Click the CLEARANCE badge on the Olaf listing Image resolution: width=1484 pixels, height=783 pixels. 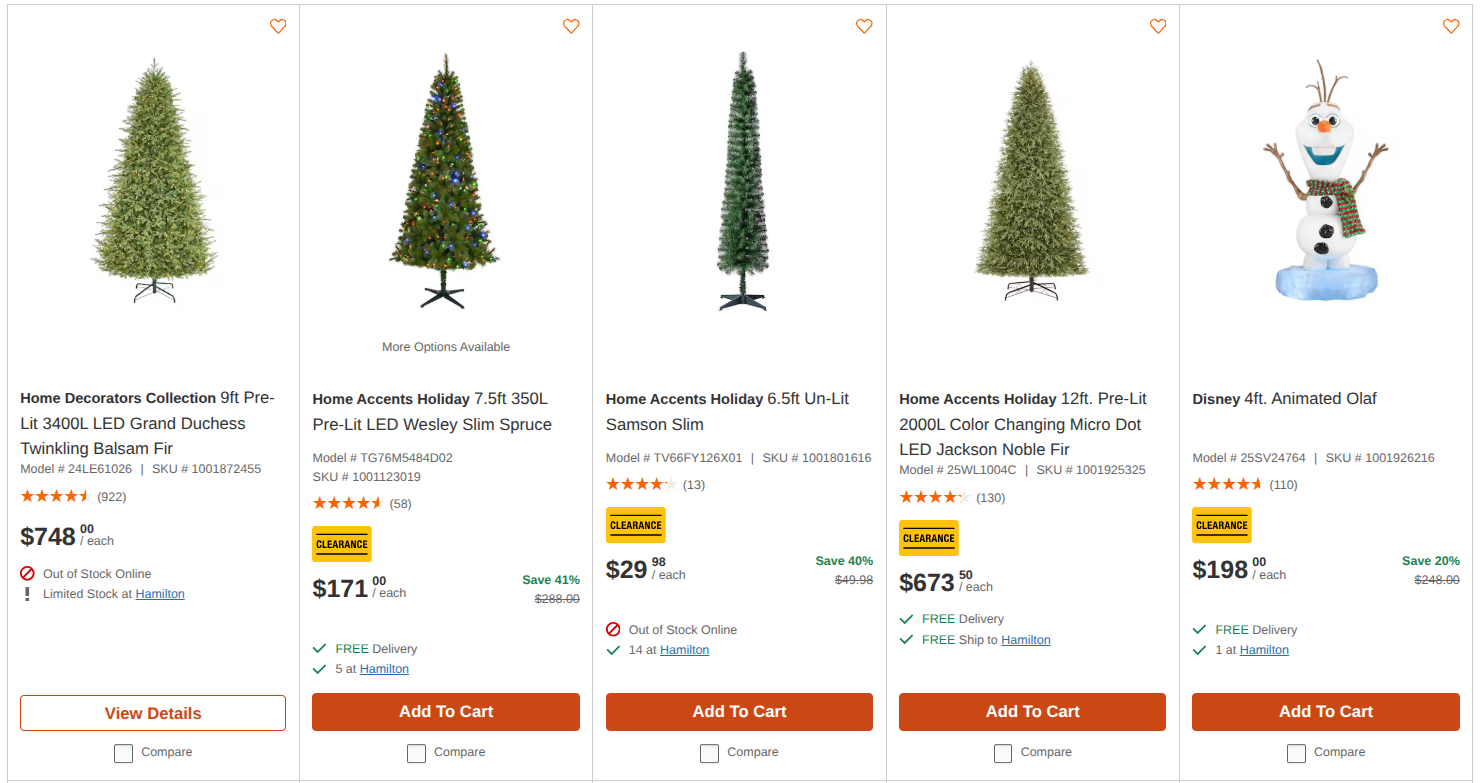(x=1221, y=525)
